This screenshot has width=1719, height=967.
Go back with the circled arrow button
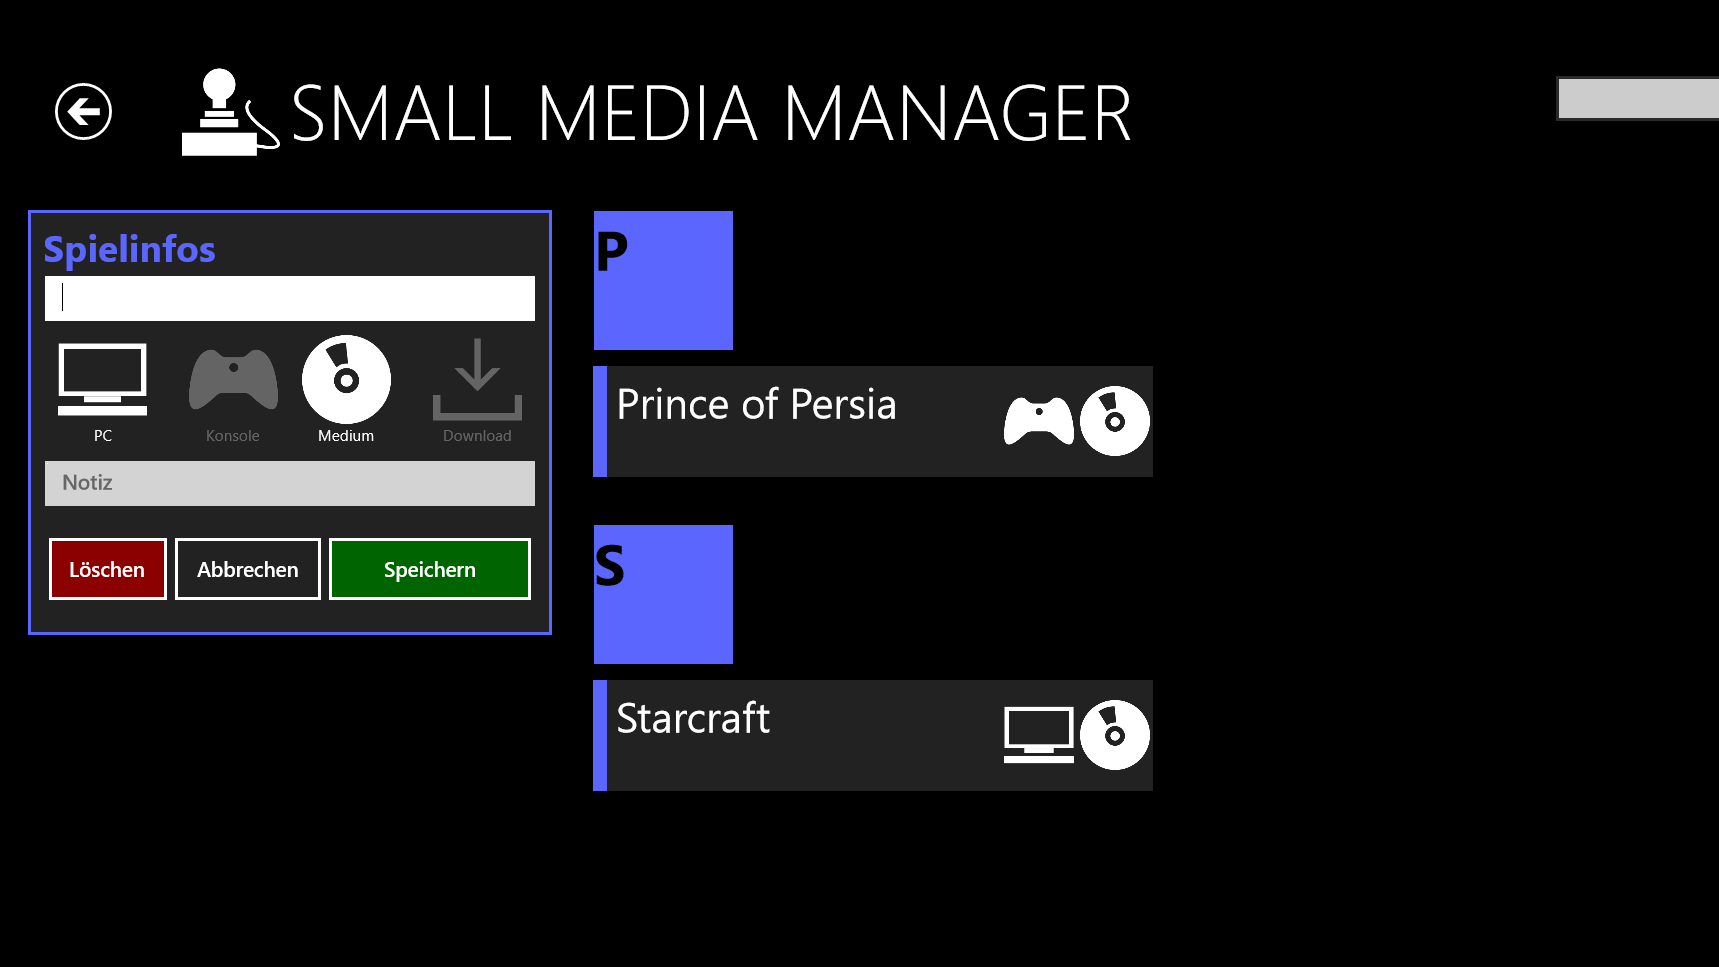[83, 111]
